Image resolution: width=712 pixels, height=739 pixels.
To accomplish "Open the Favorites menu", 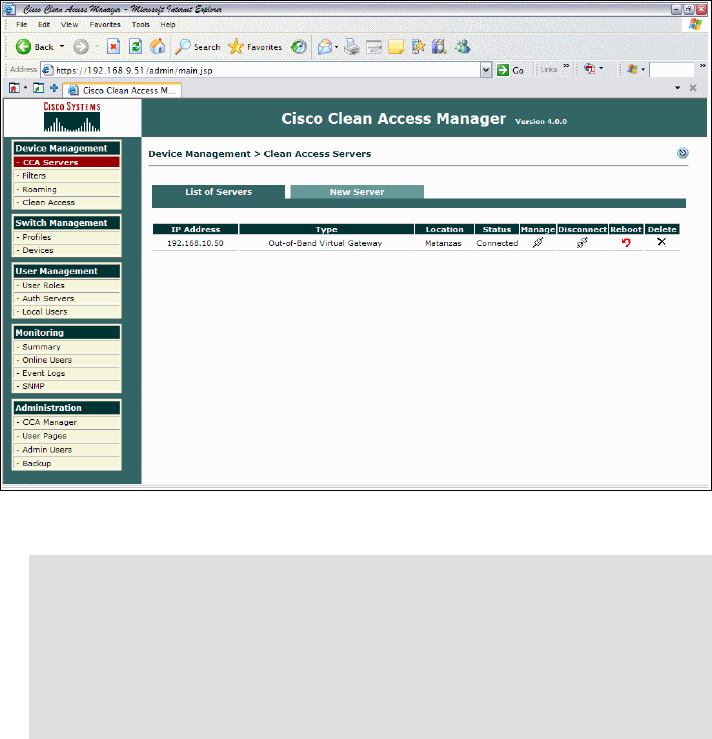I will pyautogui.click(x=105, y=25).
